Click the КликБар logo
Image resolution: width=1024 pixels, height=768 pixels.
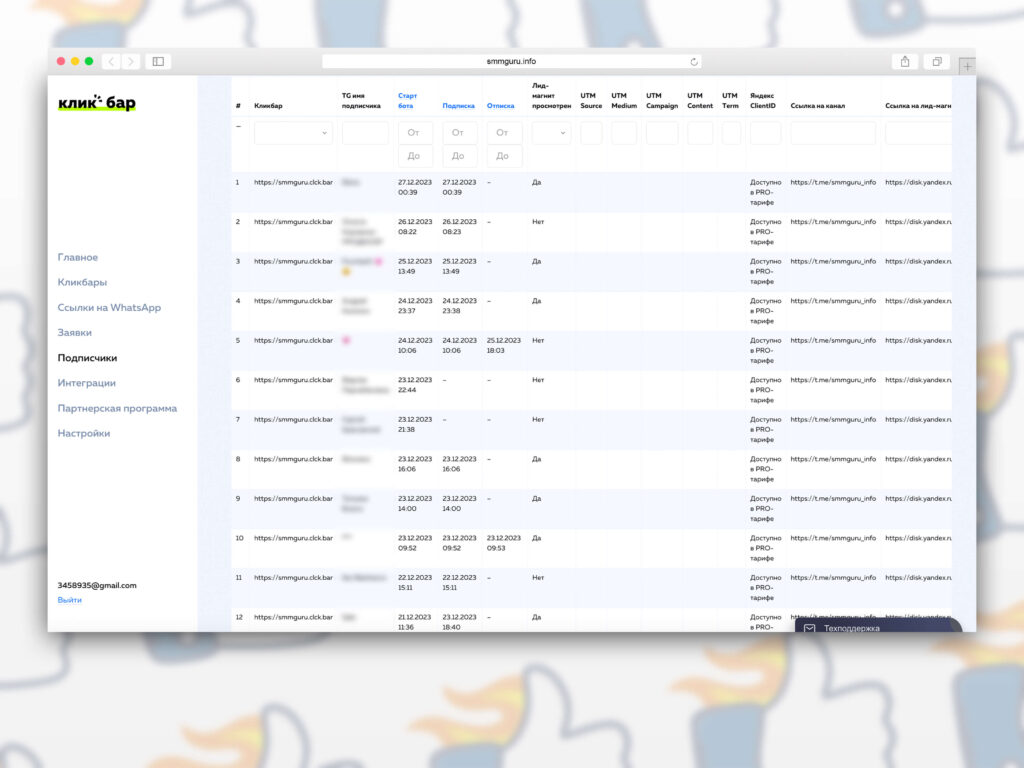tap(97, 103)
